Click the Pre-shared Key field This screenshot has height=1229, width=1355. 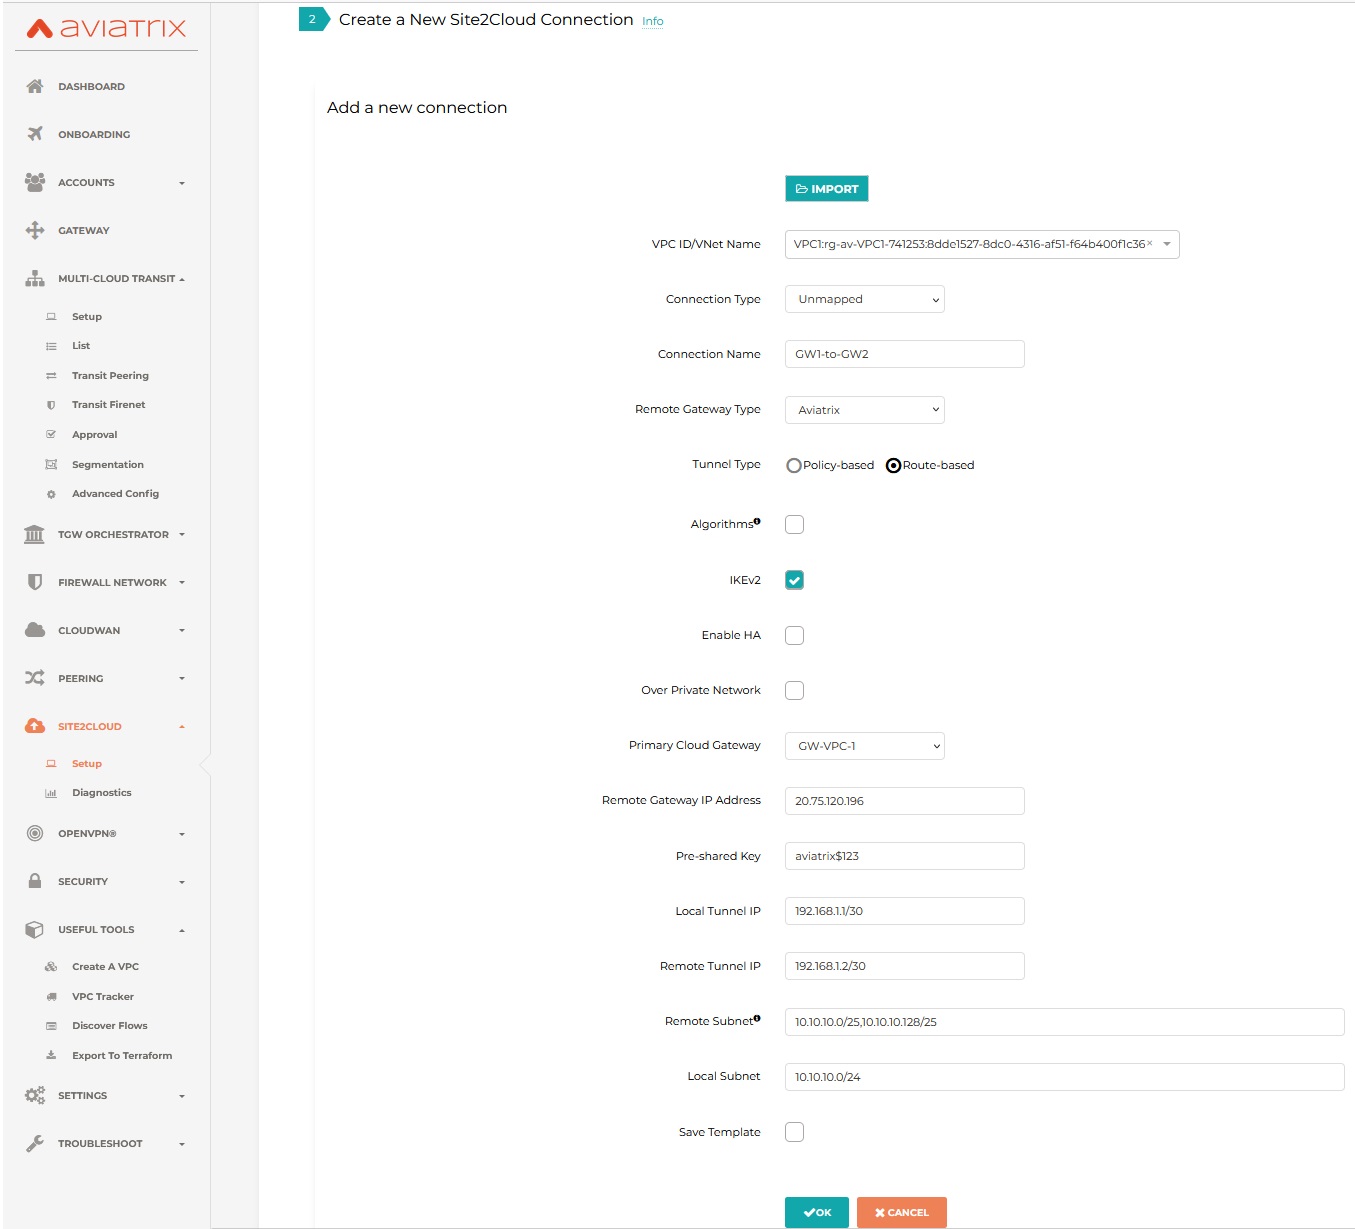(x=905, y=856)
